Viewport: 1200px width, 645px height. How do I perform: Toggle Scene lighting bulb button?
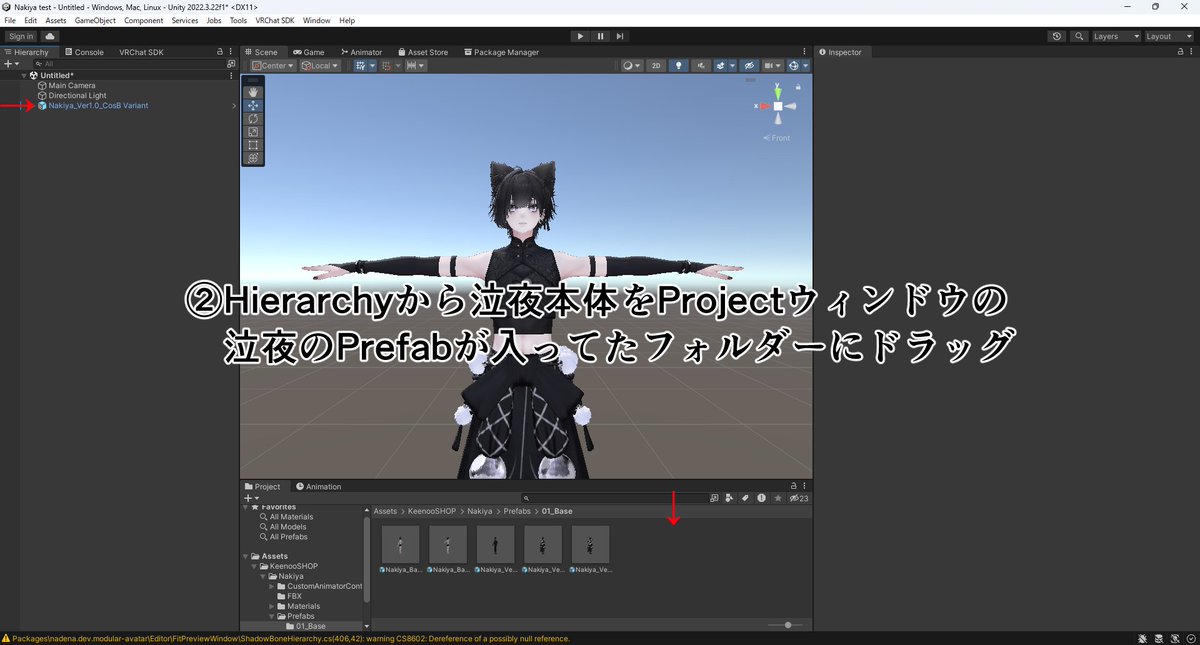pos(680,65)
